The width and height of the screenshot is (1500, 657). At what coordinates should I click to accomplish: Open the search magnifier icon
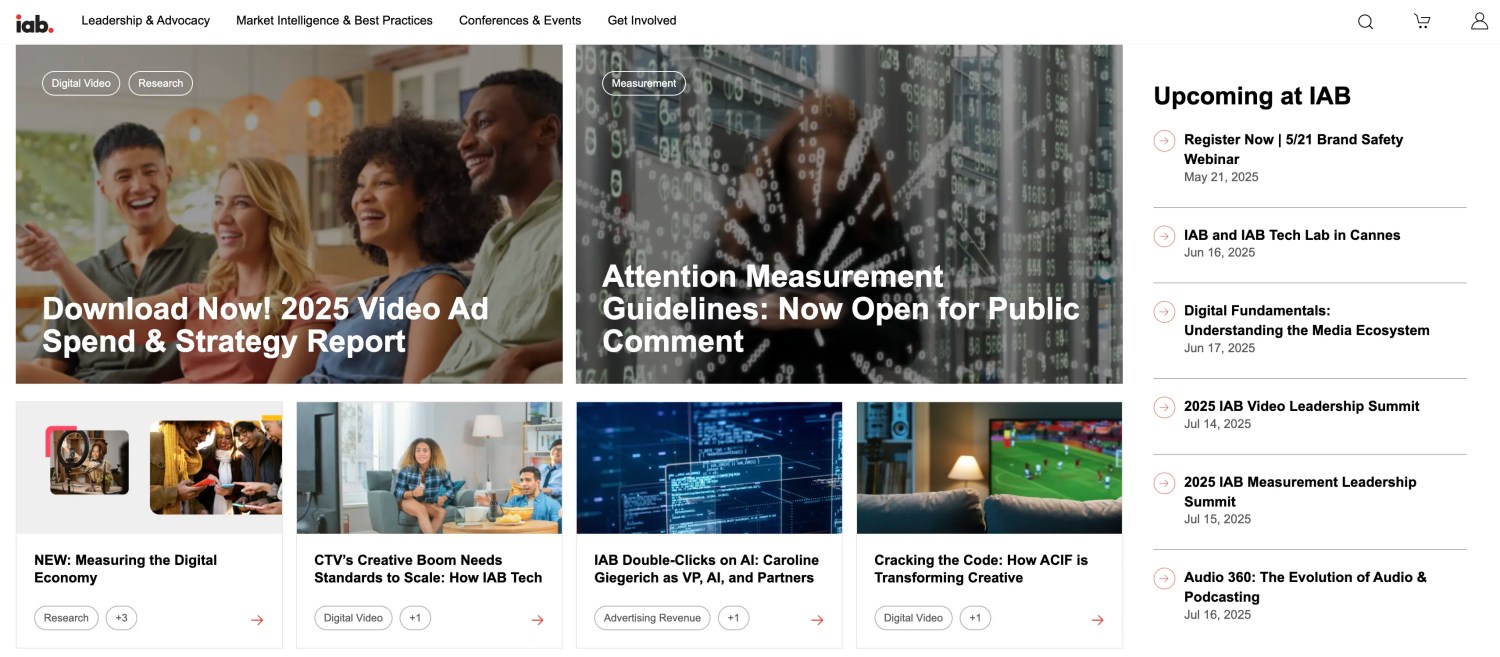click(1365, 21)
